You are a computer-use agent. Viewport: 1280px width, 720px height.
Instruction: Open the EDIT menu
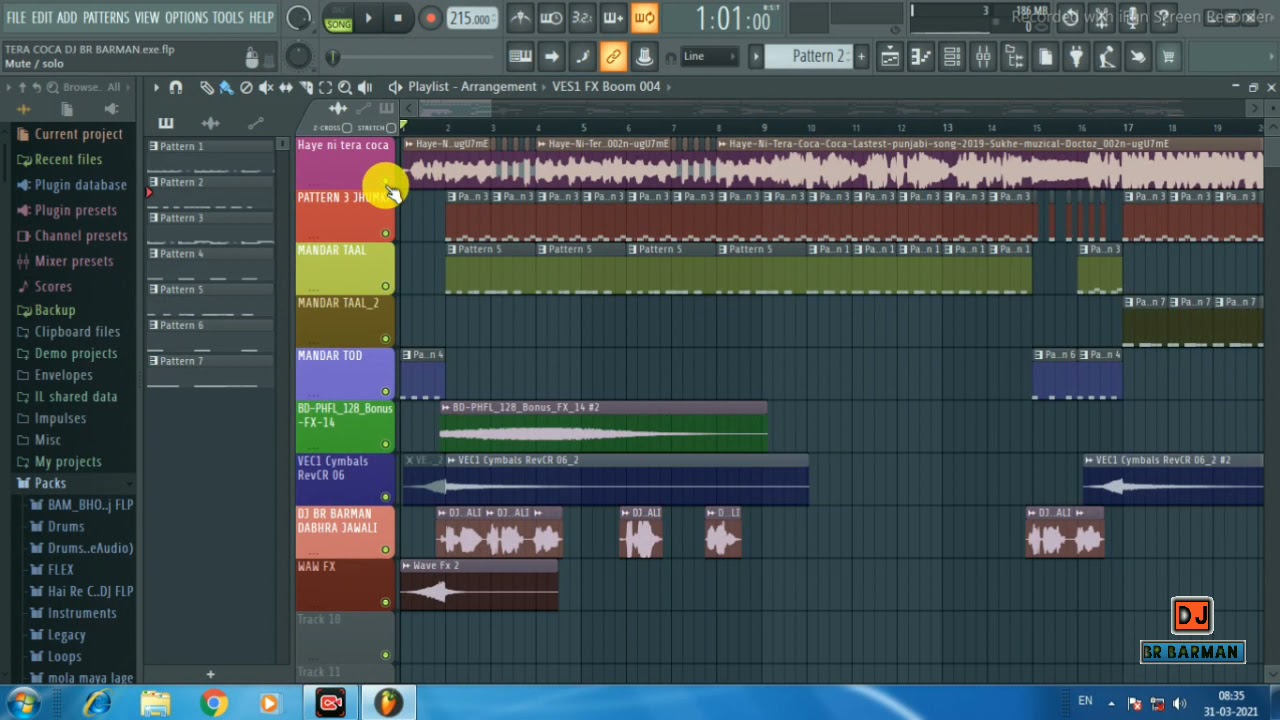click(42, 18)
